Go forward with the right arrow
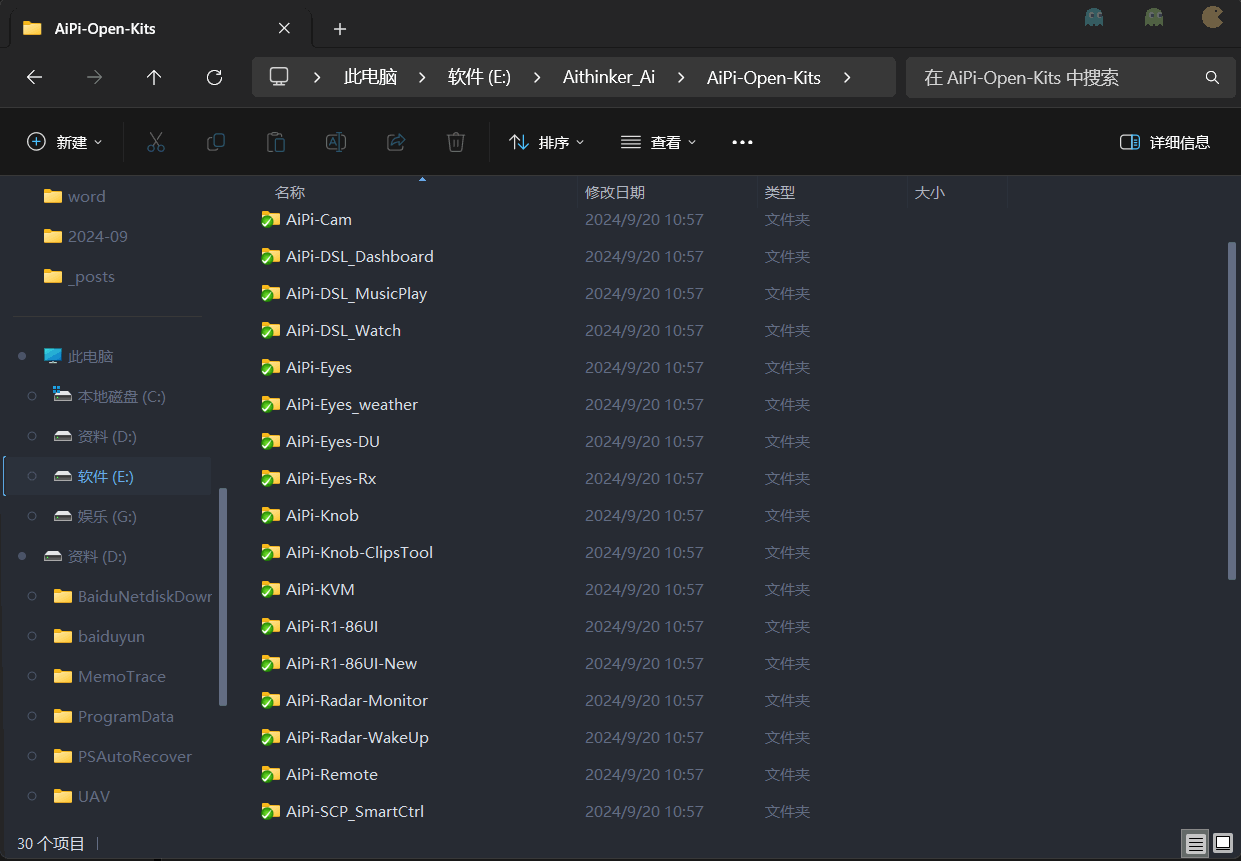This screenshot has height=861, width=1241. 94,77
